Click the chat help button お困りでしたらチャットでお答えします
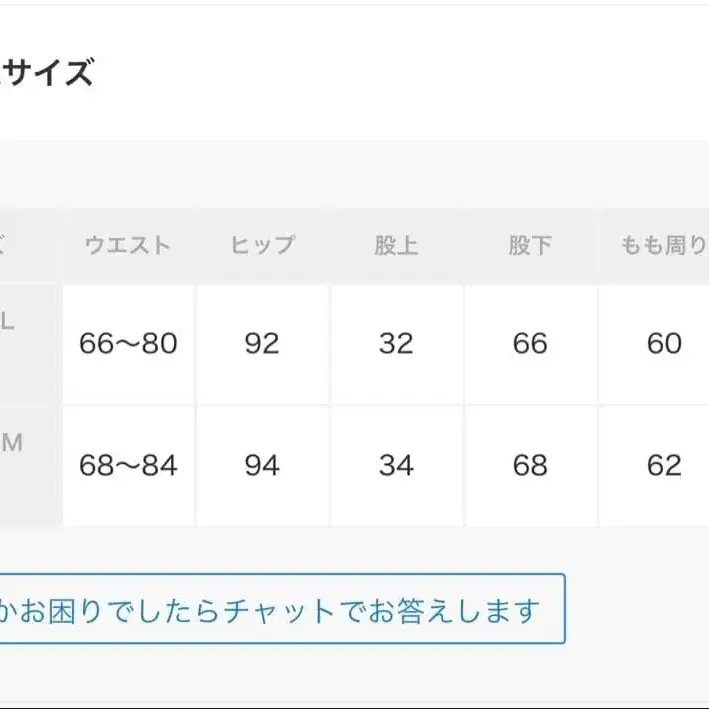This screenshot has height=709, width=709. tap(280, 609)
